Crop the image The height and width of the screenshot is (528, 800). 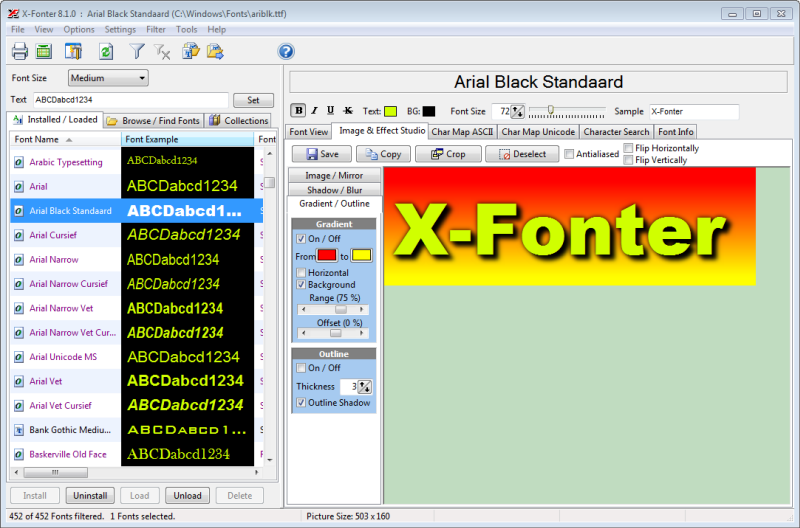(x=448, y=154)
